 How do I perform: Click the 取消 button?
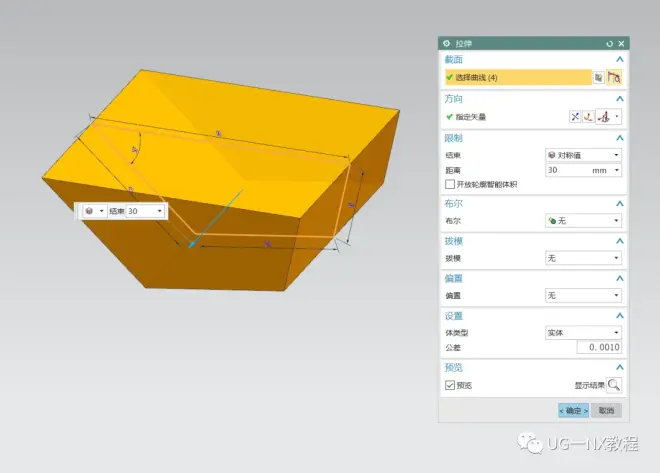606,410
